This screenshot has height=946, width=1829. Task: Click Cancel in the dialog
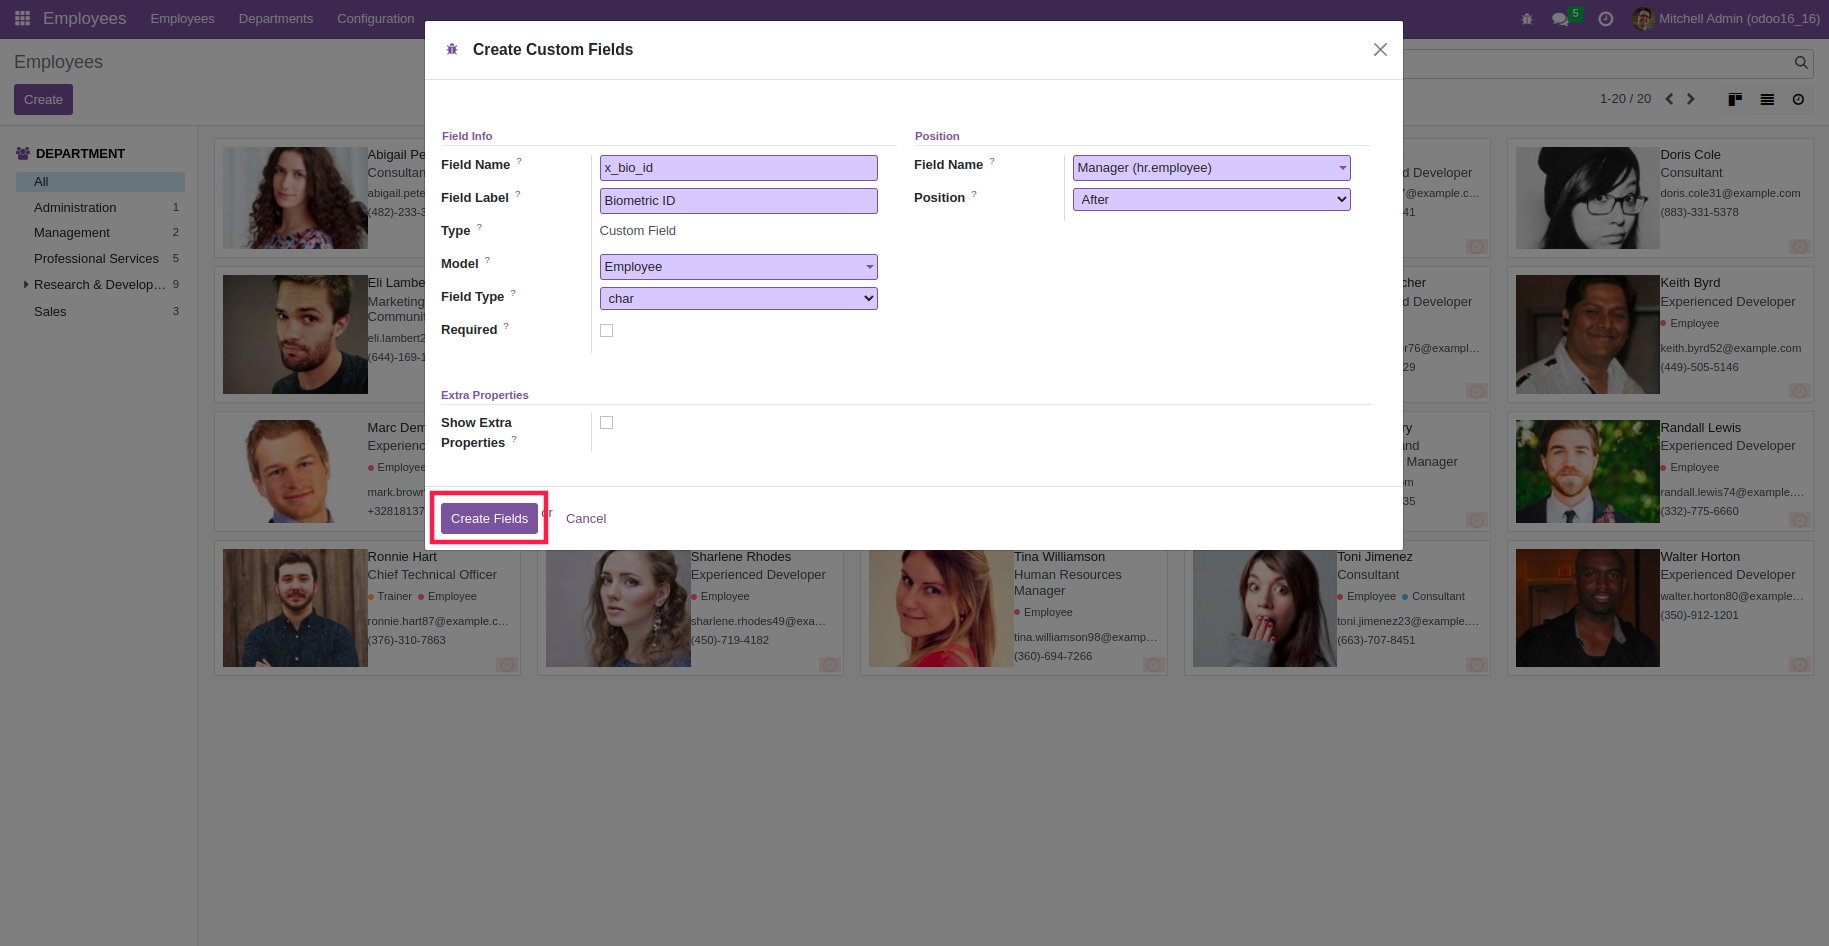coord(586,518)
